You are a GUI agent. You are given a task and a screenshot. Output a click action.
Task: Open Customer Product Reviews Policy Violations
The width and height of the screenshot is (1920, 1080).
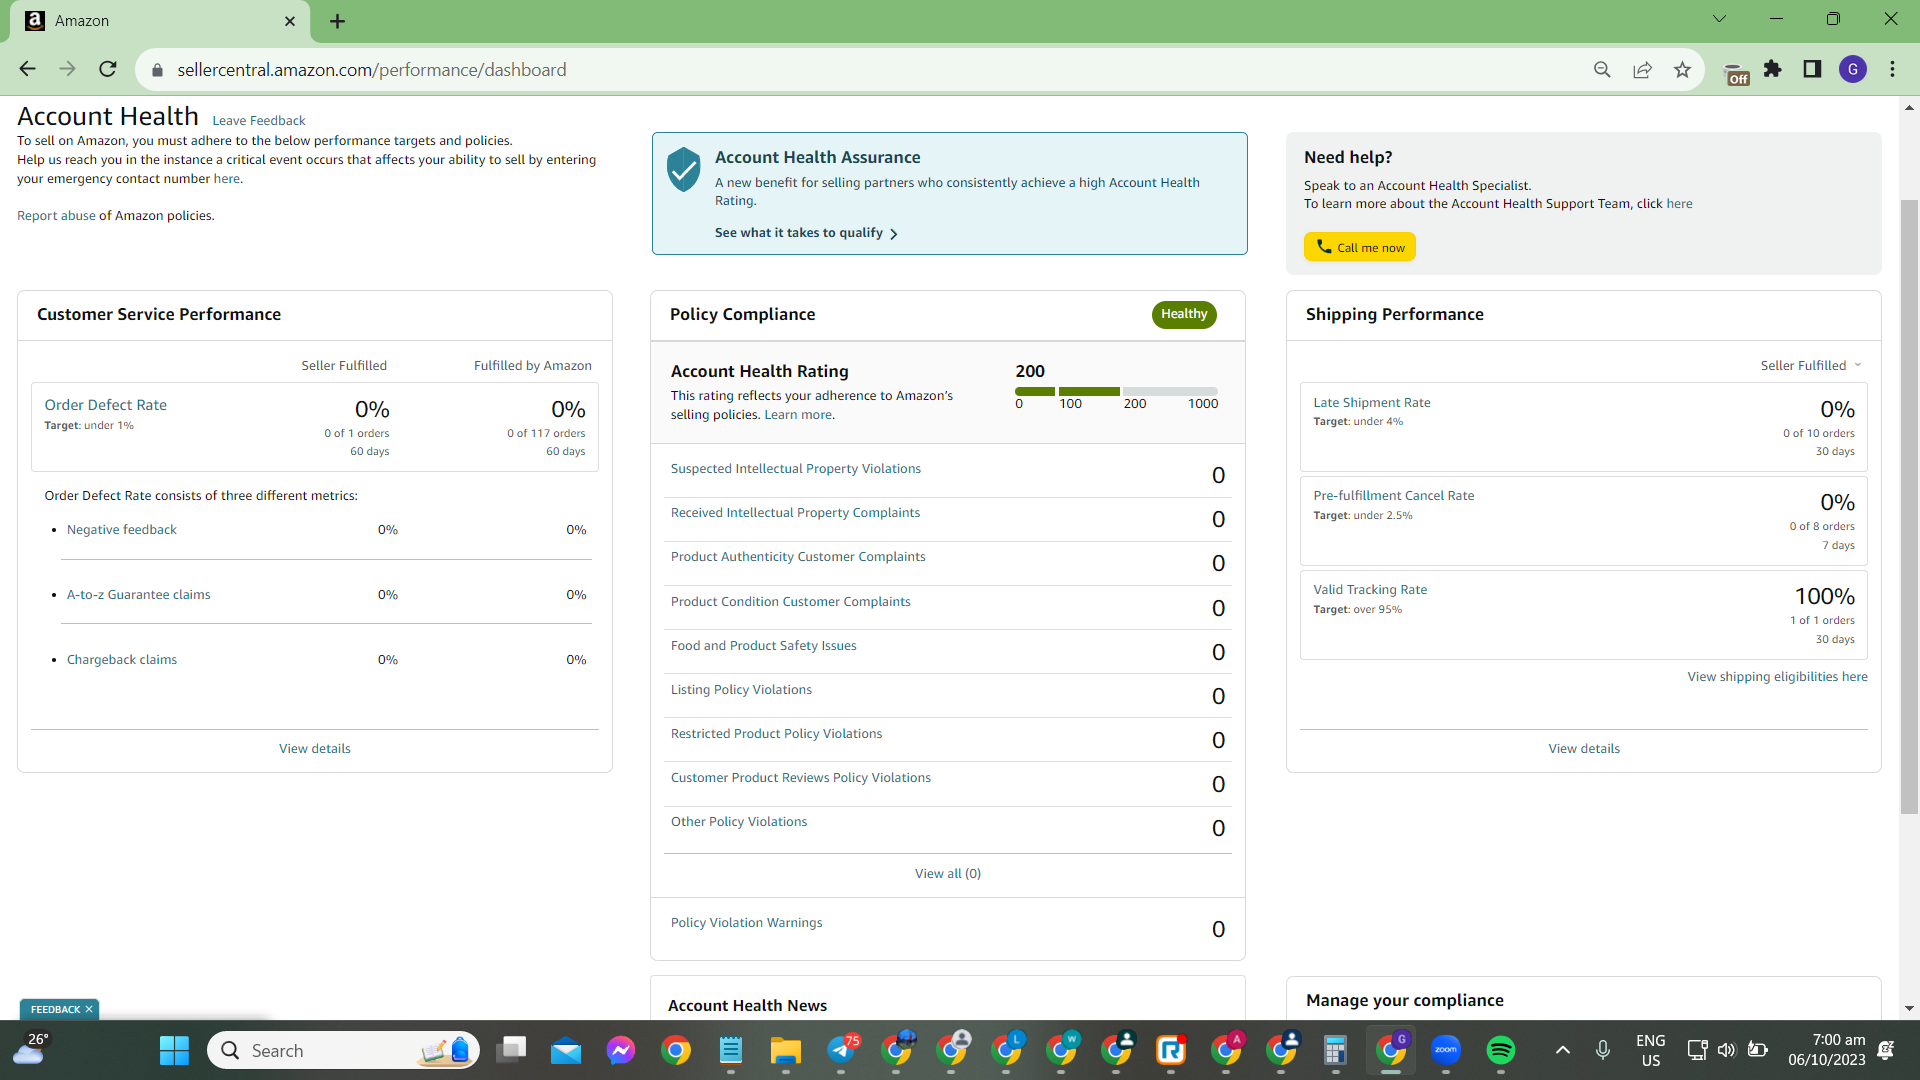pyautogui.click(x=800, y=778)
